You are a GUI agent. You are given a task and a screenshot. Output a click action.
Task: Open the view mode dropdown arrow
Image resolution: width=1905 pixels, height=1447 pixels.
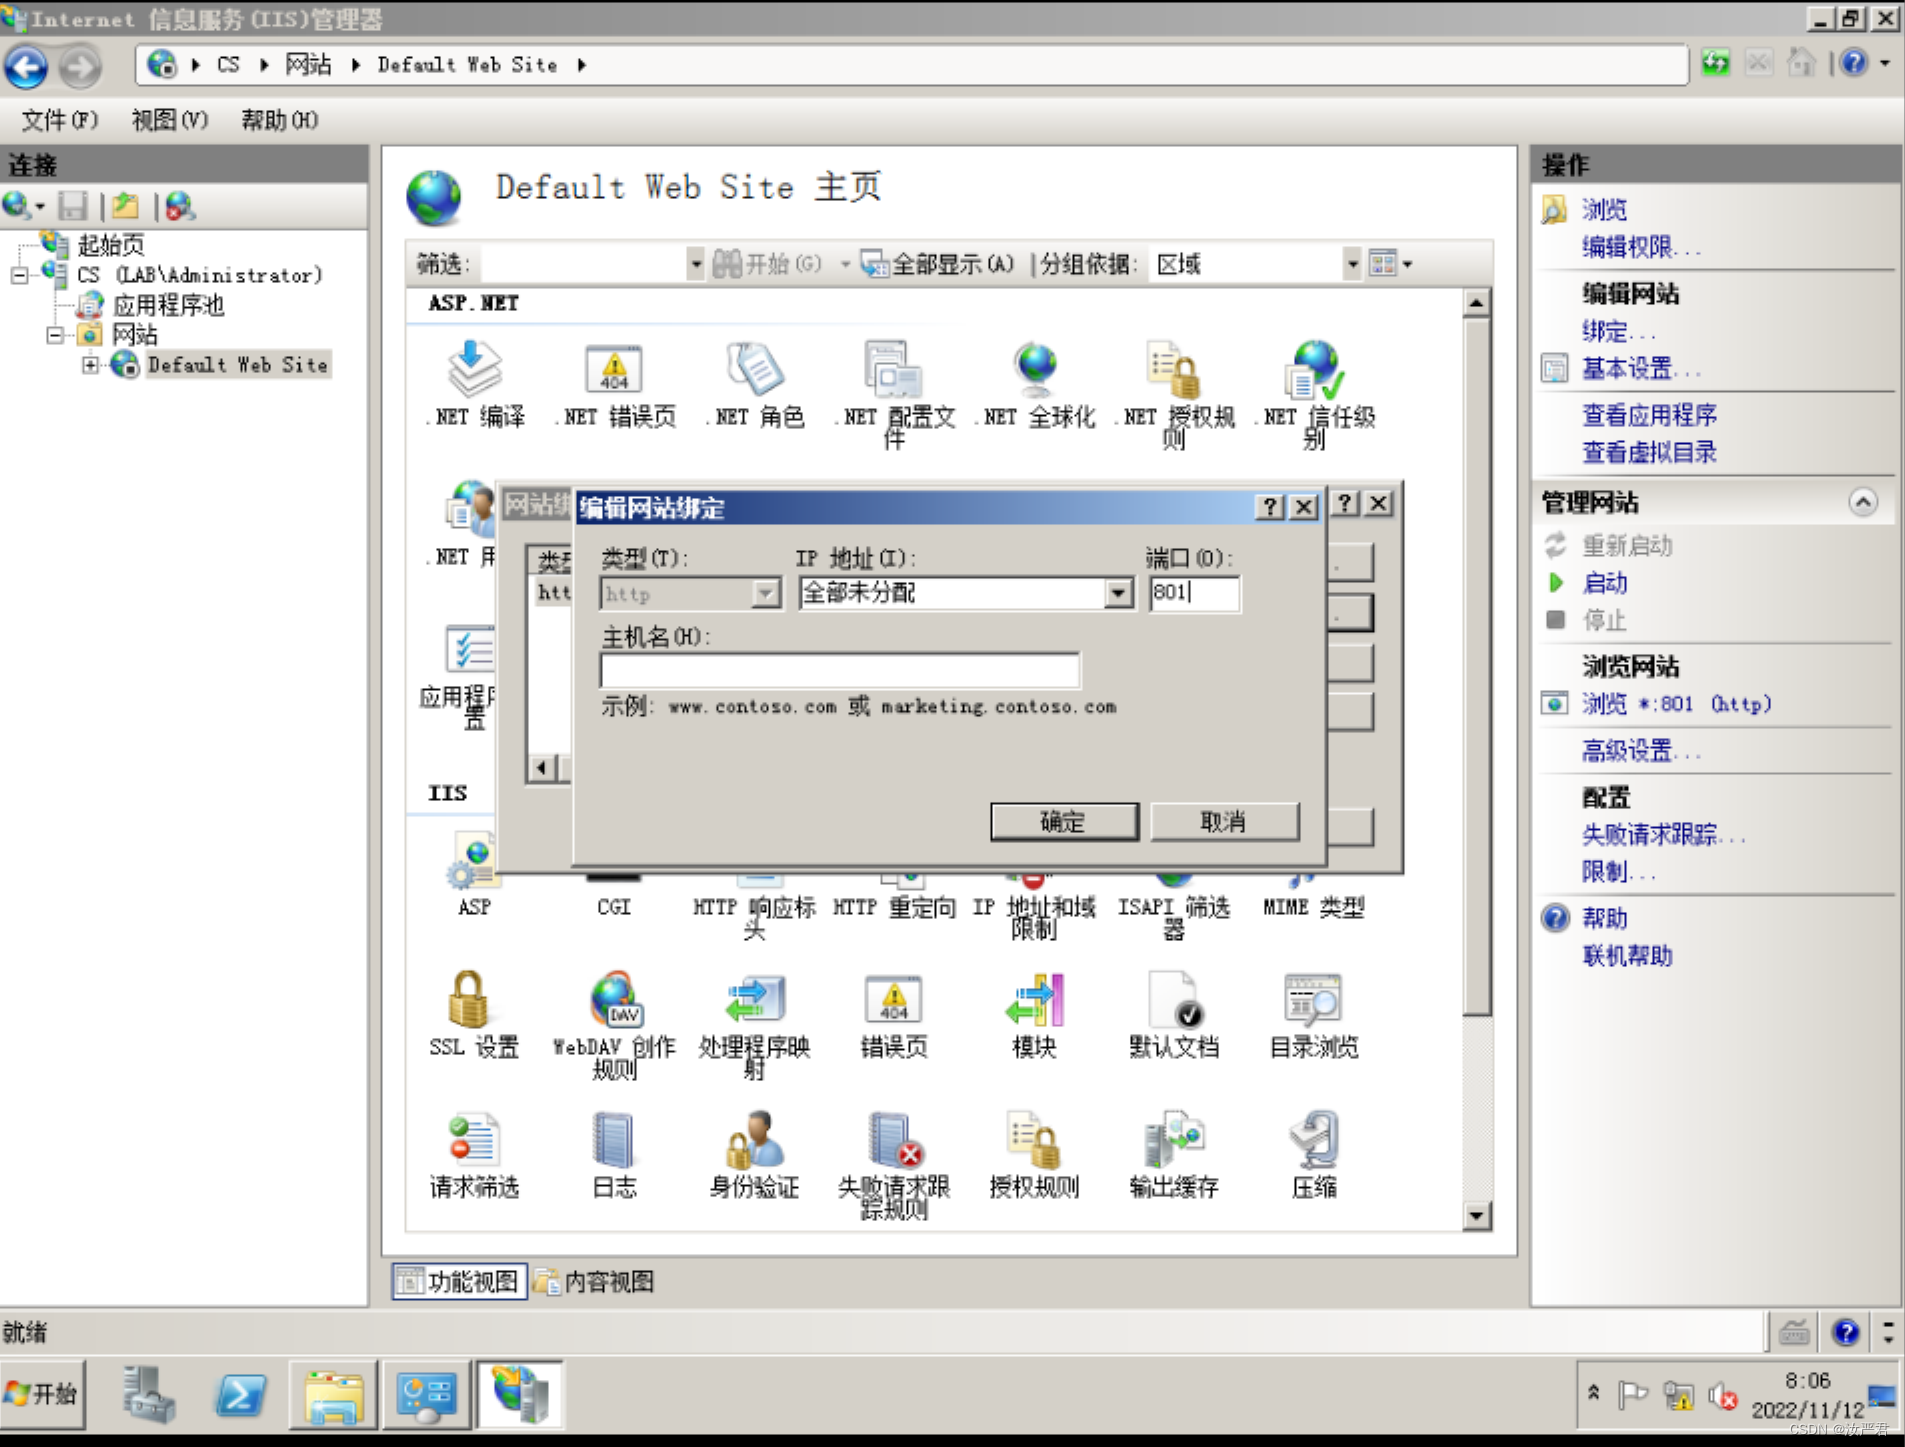[1407, 264]
